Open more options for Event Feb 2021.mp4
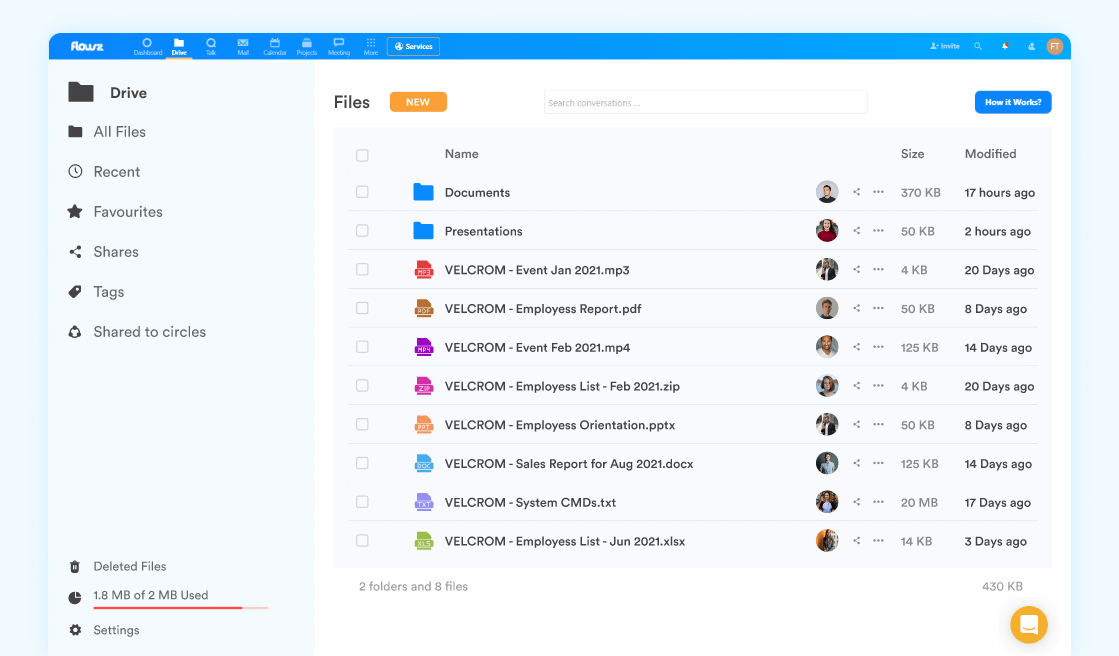The width and height of the screenshot is (1119, 656). pyautogui.click(x=879, y=347)
